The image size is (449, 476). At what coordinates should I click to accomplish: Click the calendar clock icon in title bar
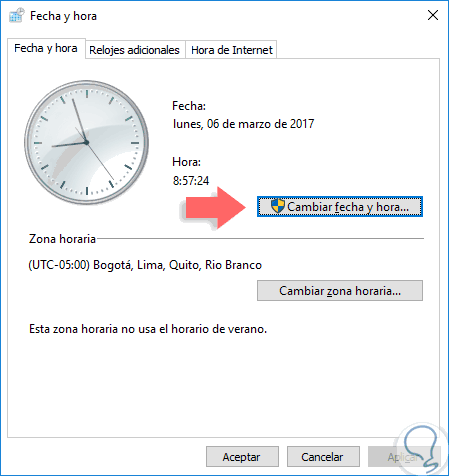coord(17,15)
